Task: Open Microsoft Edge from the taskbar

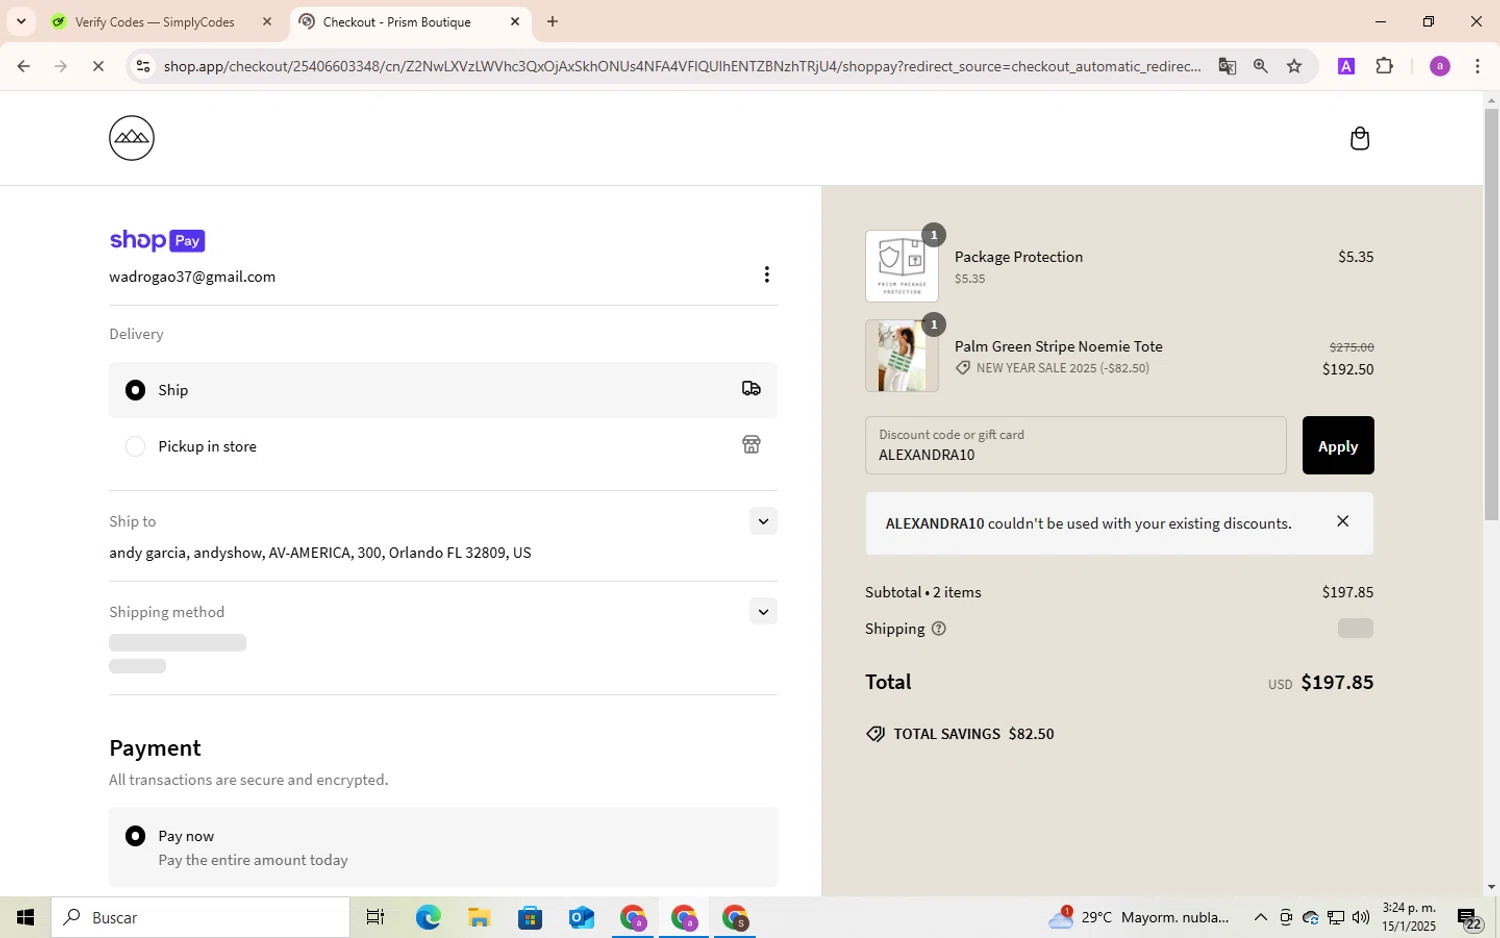Action: [428, 917]
